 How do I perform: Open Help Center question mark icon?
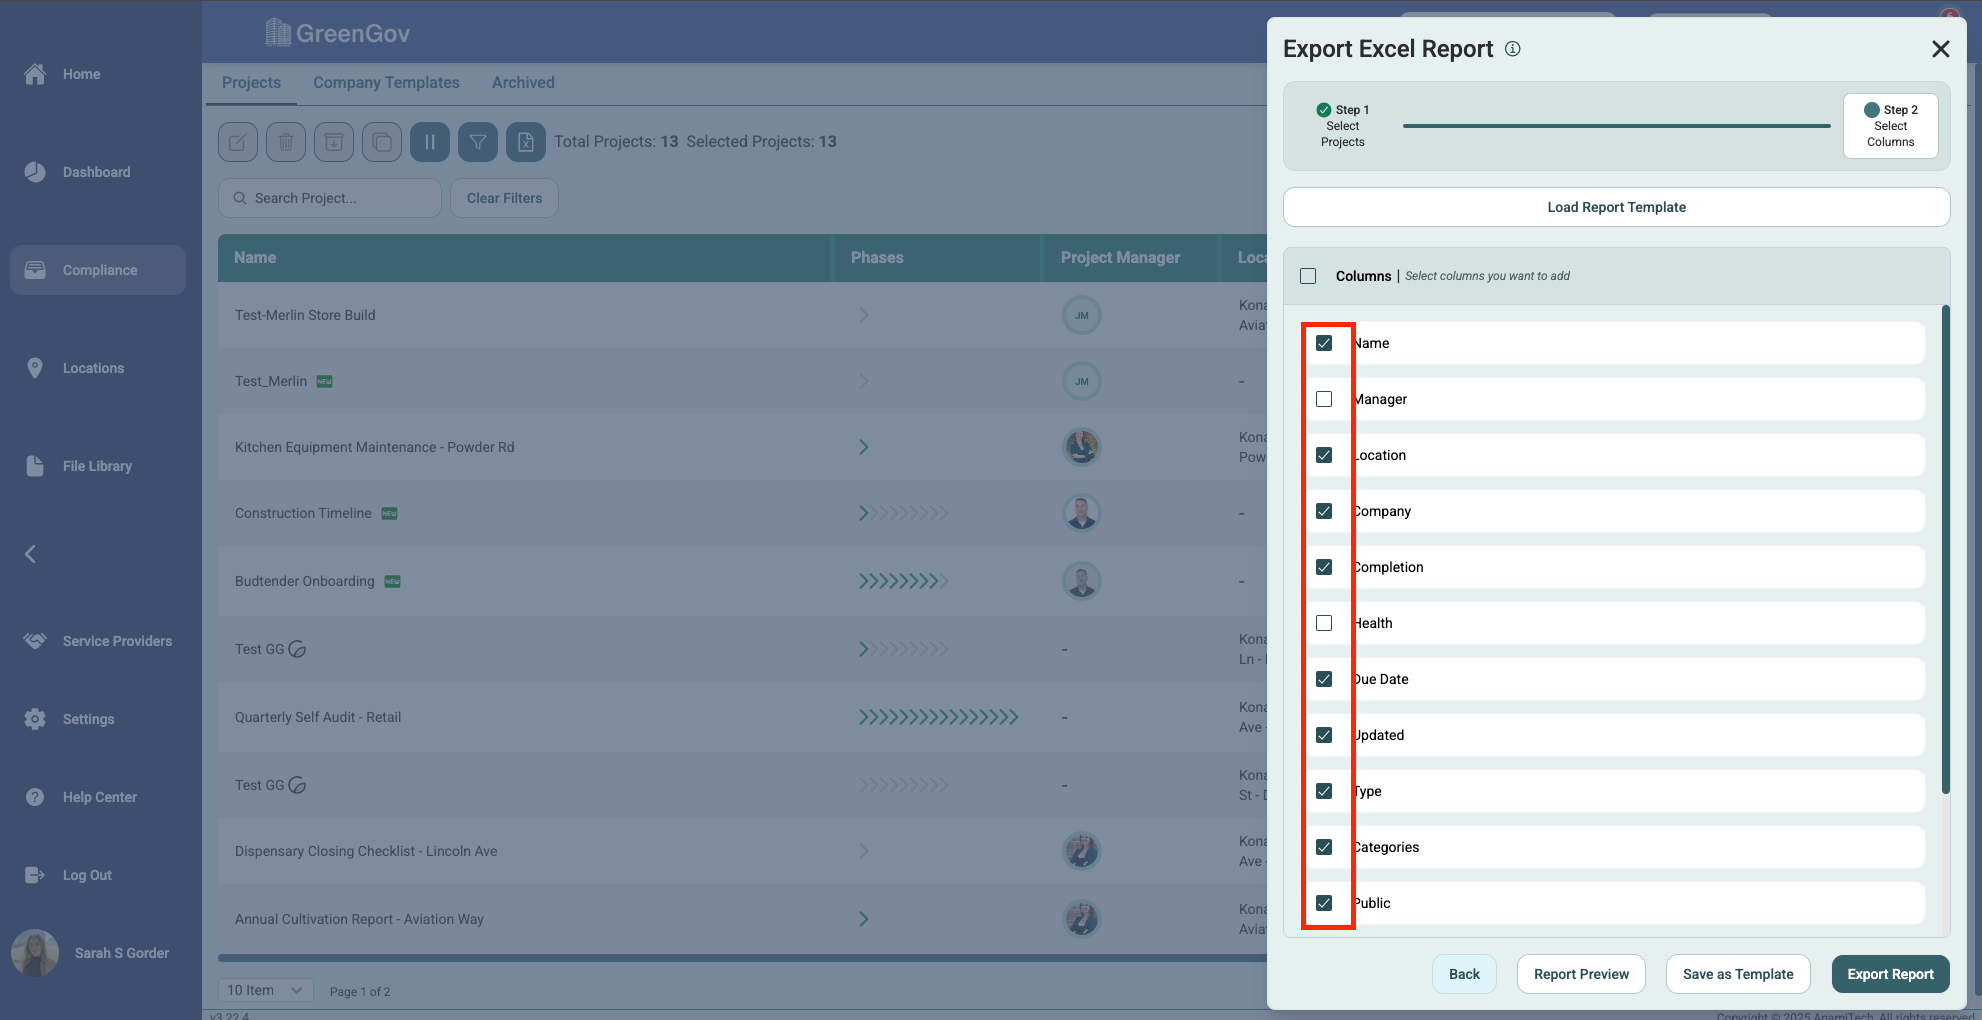(x=35, y=797)
